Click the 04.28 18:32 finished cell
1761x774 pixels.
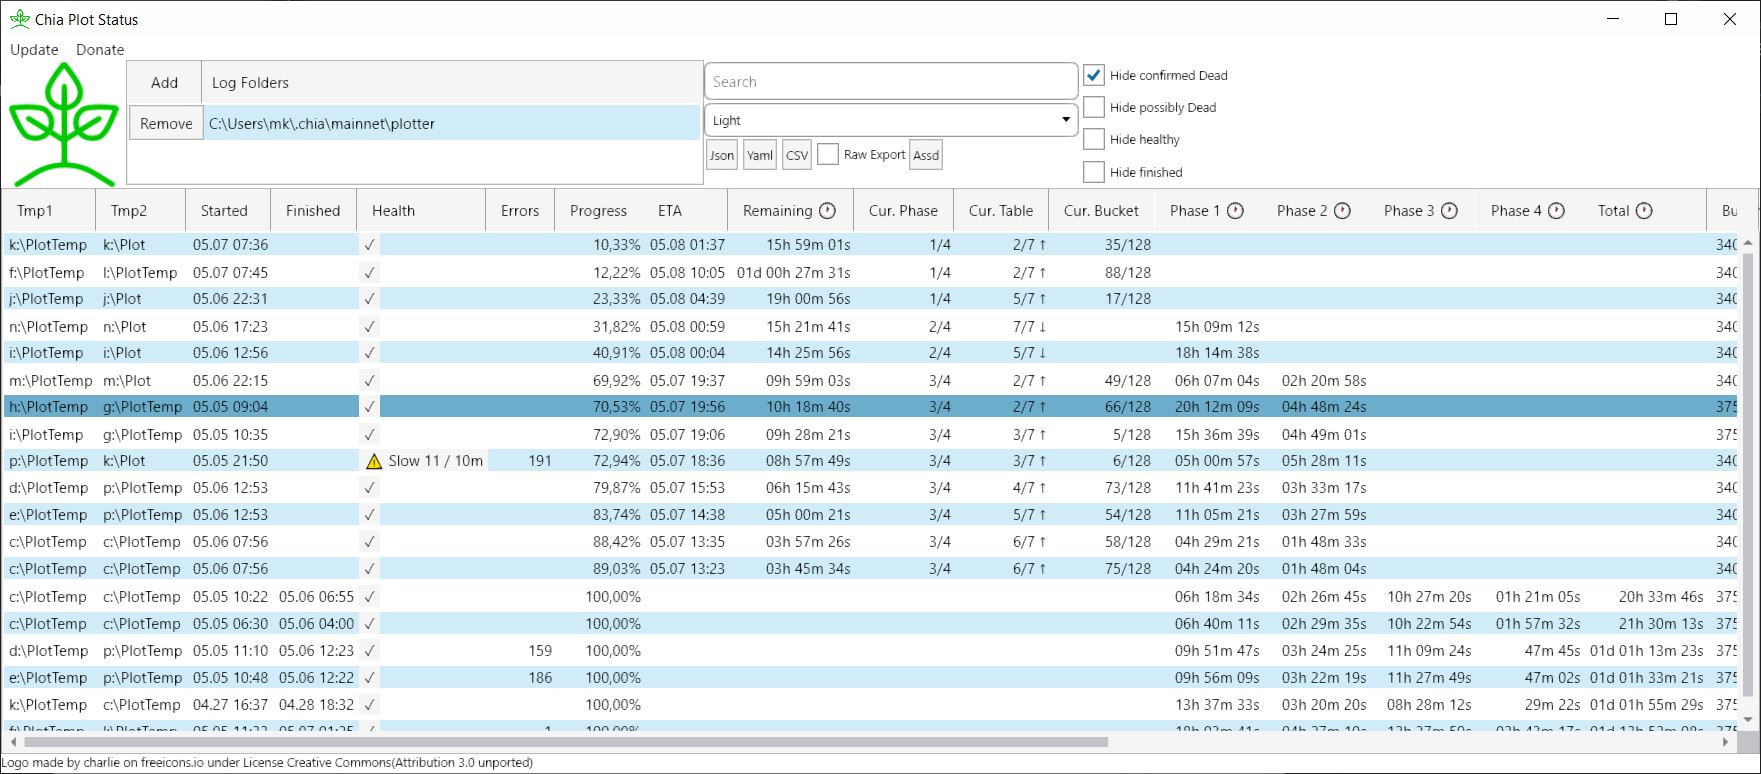[316, 705]
